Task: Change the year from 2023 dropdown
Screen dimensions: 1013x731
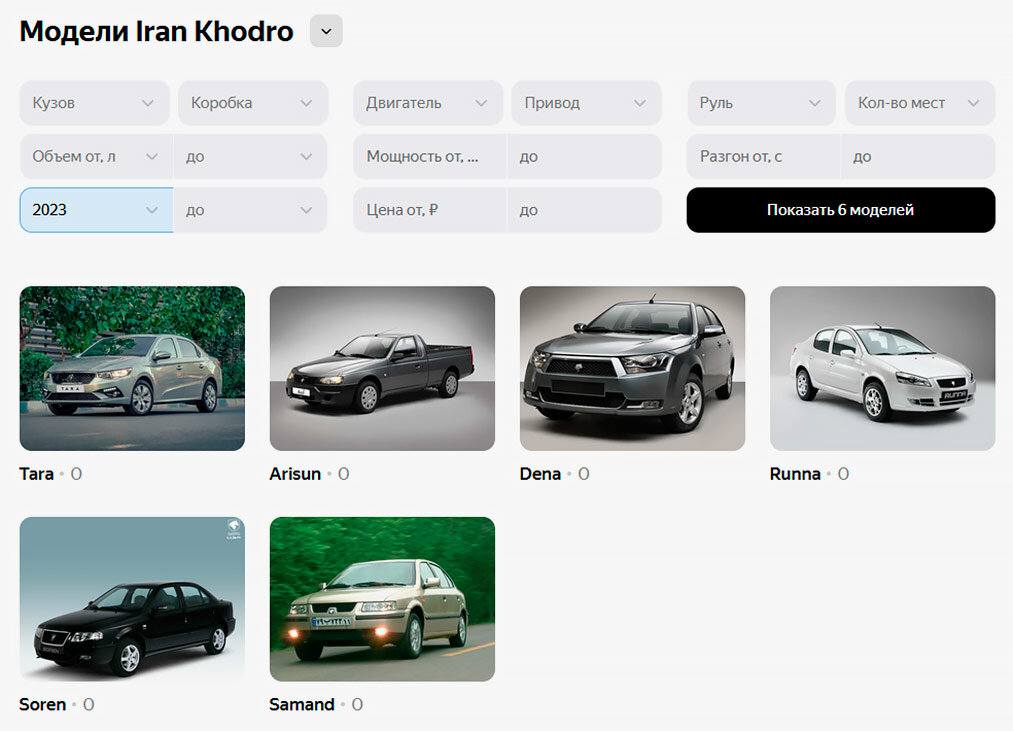Action: point(96,210)
